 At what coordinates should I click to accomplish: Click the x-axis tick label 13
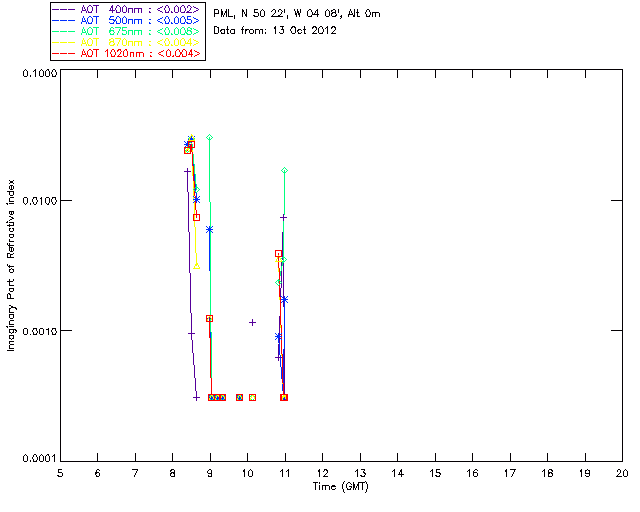point(360,473)
